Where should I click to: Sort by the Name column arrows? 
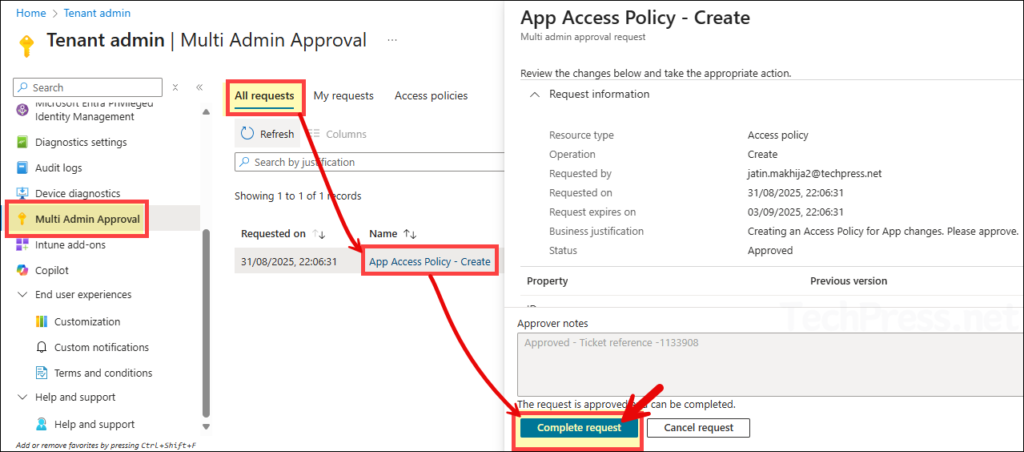tap(410, 234)
